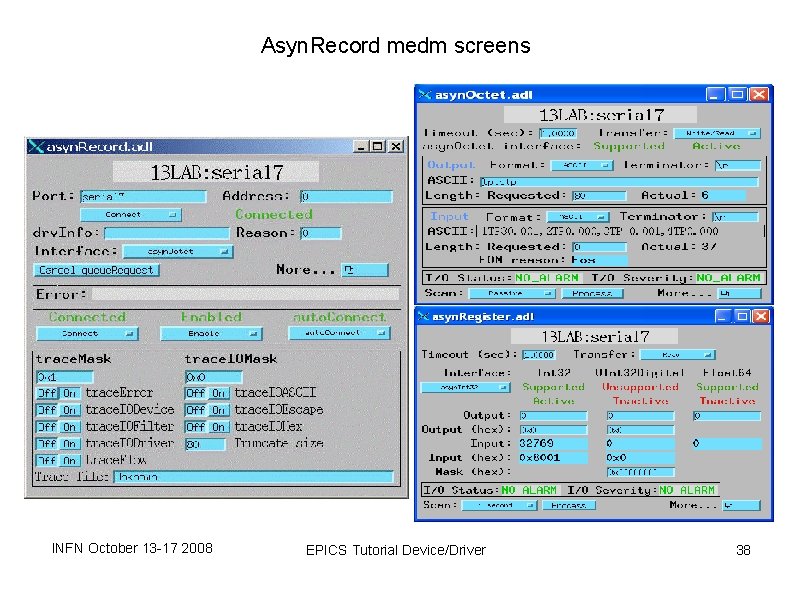The image size is (794, 595).
Task: Click the traceIOMask value field
Action: [x=213, y=377]
